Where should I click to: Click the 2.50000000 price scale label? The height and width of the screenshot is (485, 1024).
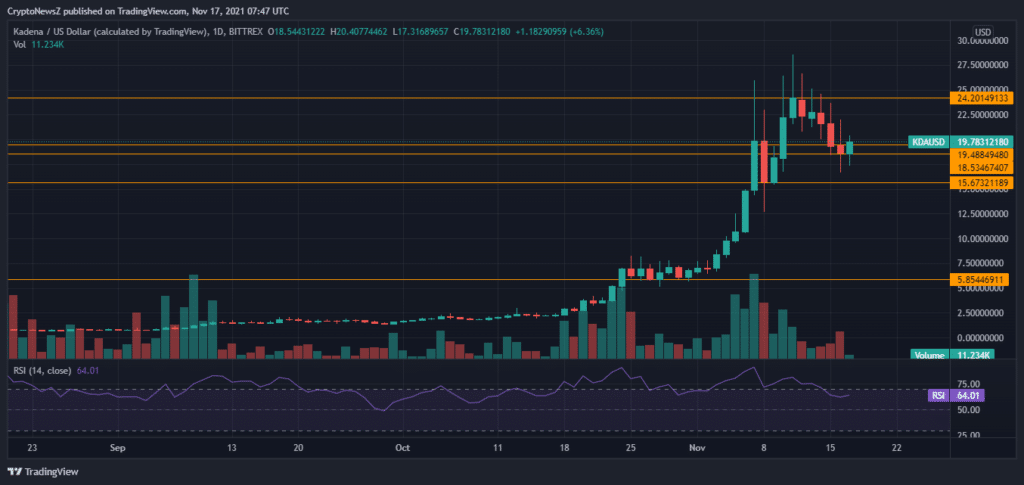click(981, 313)
